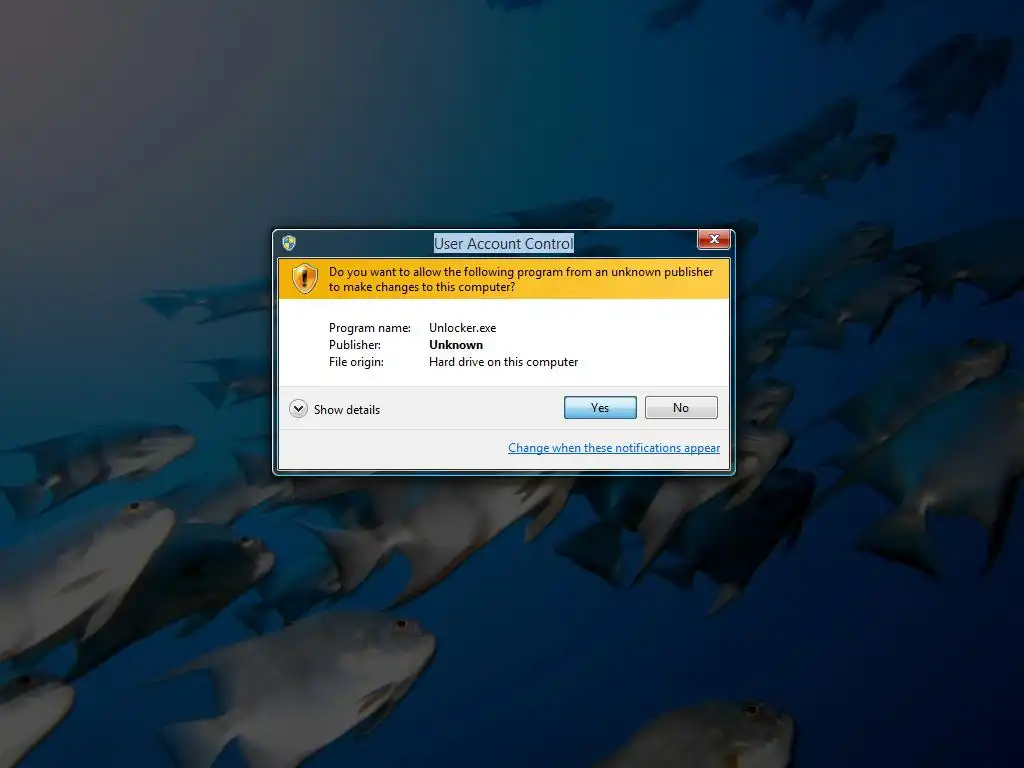Select the Unlocker.exe program name text

click(462, 328)
